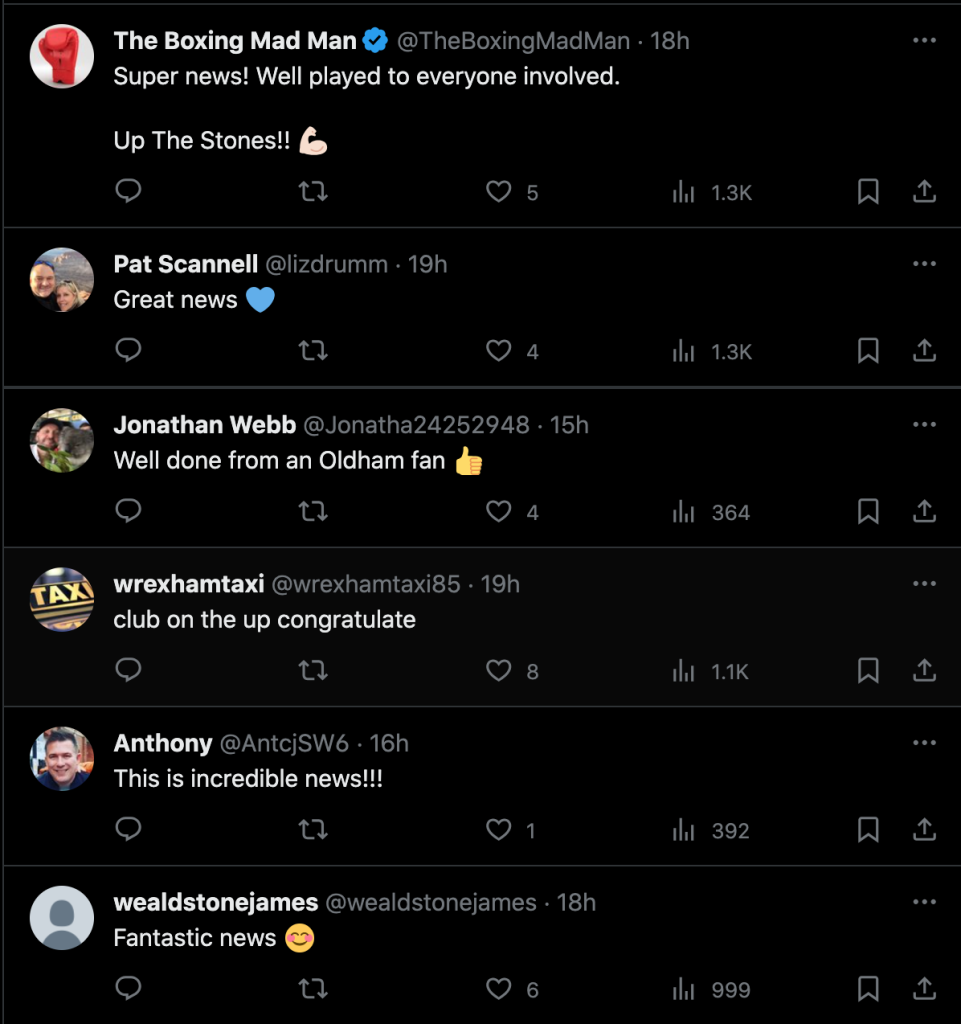Open @TheBoxingMadMan's profile handle
This screenshot has width=961, height=1024.
coord(513,41)
